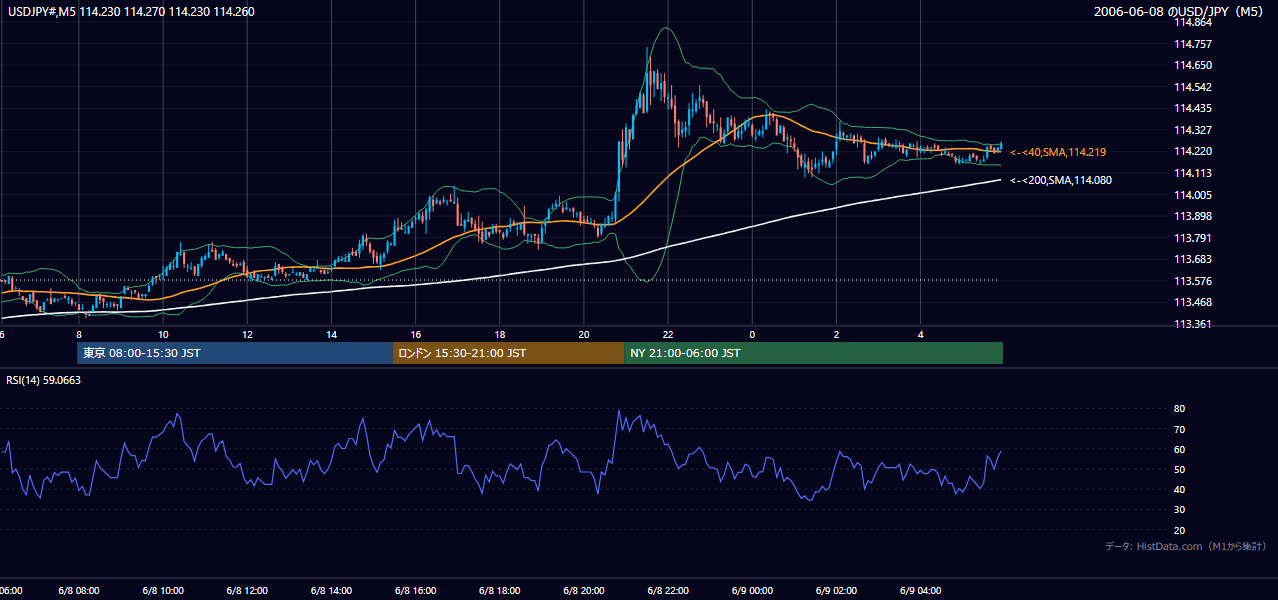This screenshot has height=600, width=1278.
Task: Click the RSI(14) 59.0663 indicator label
Action: click(x=43, y=380)
